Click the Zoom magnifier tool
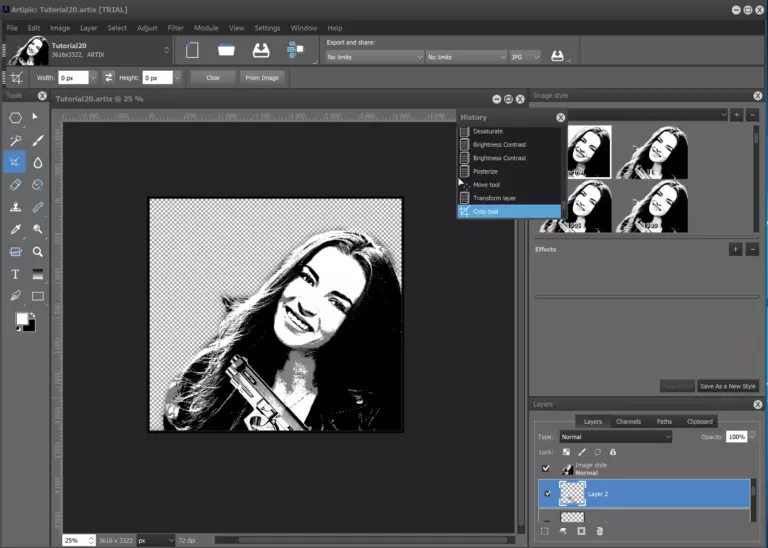This screenshot has height=548, width=768. [x=38, y=252]
